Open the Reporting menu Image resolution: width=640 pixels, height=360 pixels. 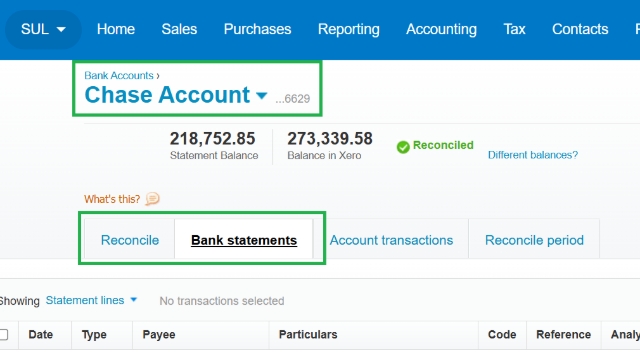click(x=349, y=29)
